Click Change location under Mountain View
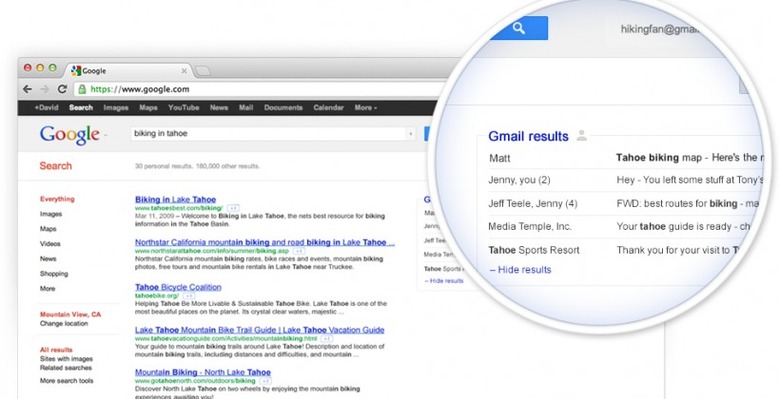Screen dimensions: 780x399 (x=64, y=323)
